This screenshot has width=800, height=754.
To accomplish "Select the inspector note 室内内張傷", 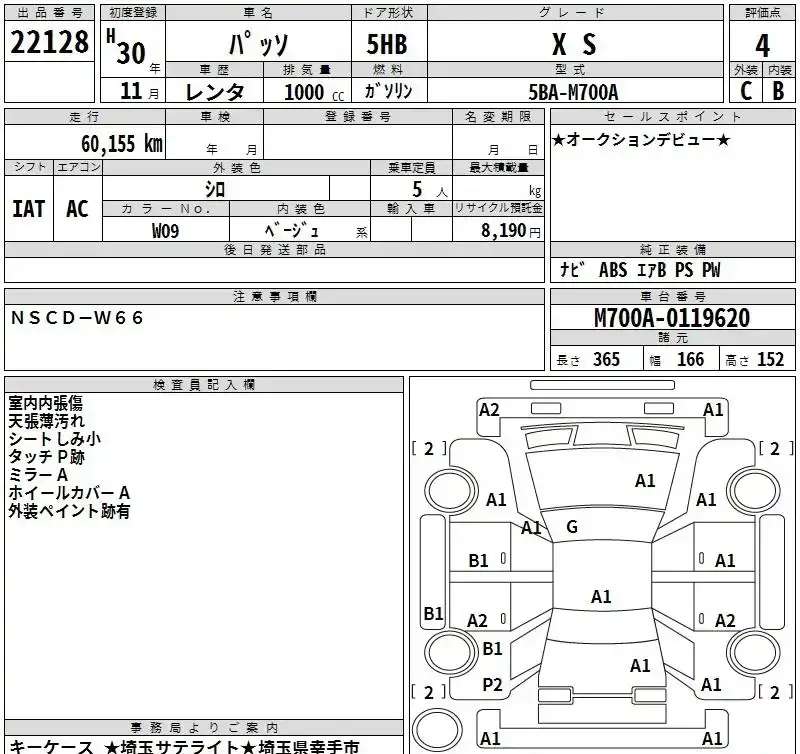I will (45, 403).
